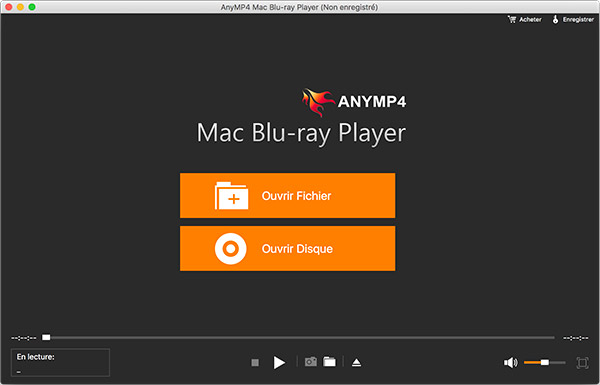Maximize the window with the green button
This screenshot has width=600, height=385.
tap(32, 7)
